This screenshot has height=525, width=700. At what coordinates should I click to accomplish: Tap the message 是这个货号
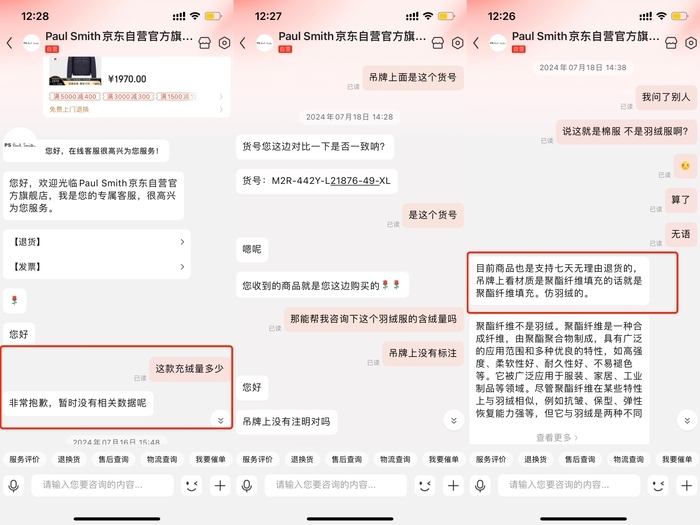pyautogui.click(x=433, y=215)
